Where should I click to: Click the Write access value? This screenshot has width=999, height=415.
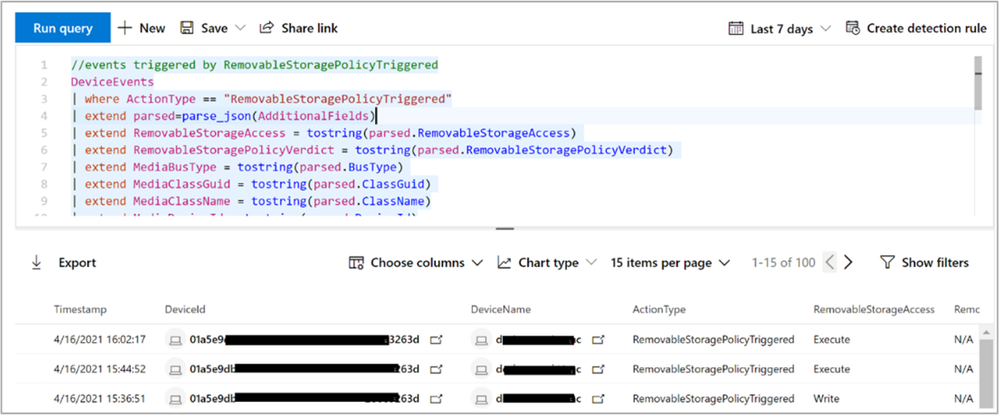coord(826,398)
